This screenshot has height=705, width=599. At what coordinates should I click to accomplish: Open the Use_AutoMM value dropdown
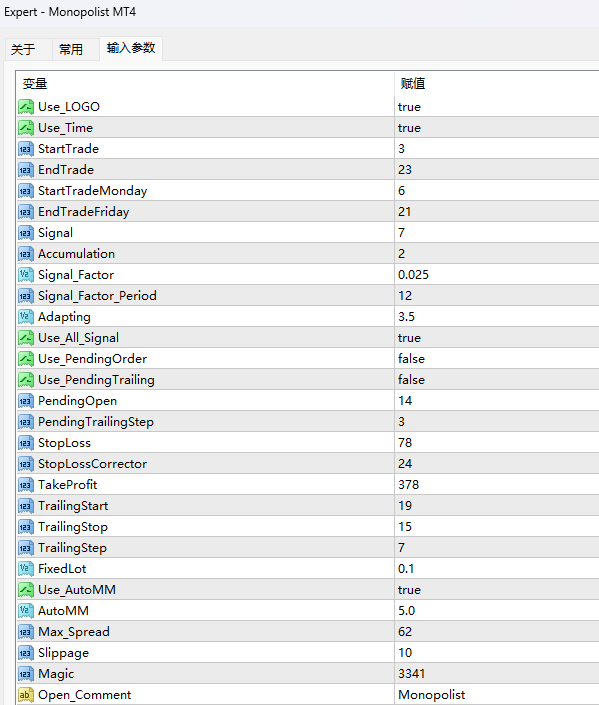tap(496, 590)
